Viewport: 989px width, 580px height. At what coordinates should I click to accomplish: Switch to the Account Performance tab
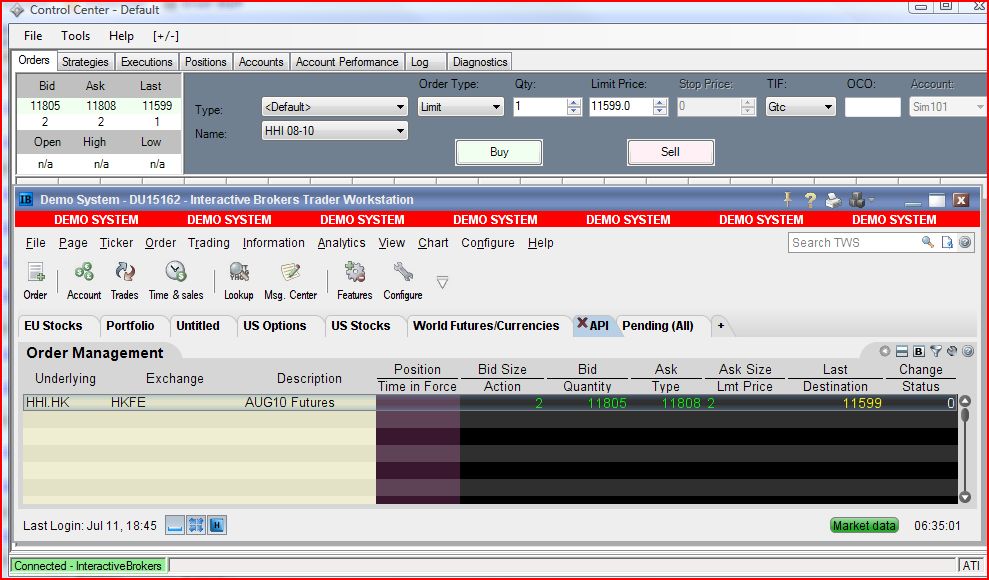[347, 62]
